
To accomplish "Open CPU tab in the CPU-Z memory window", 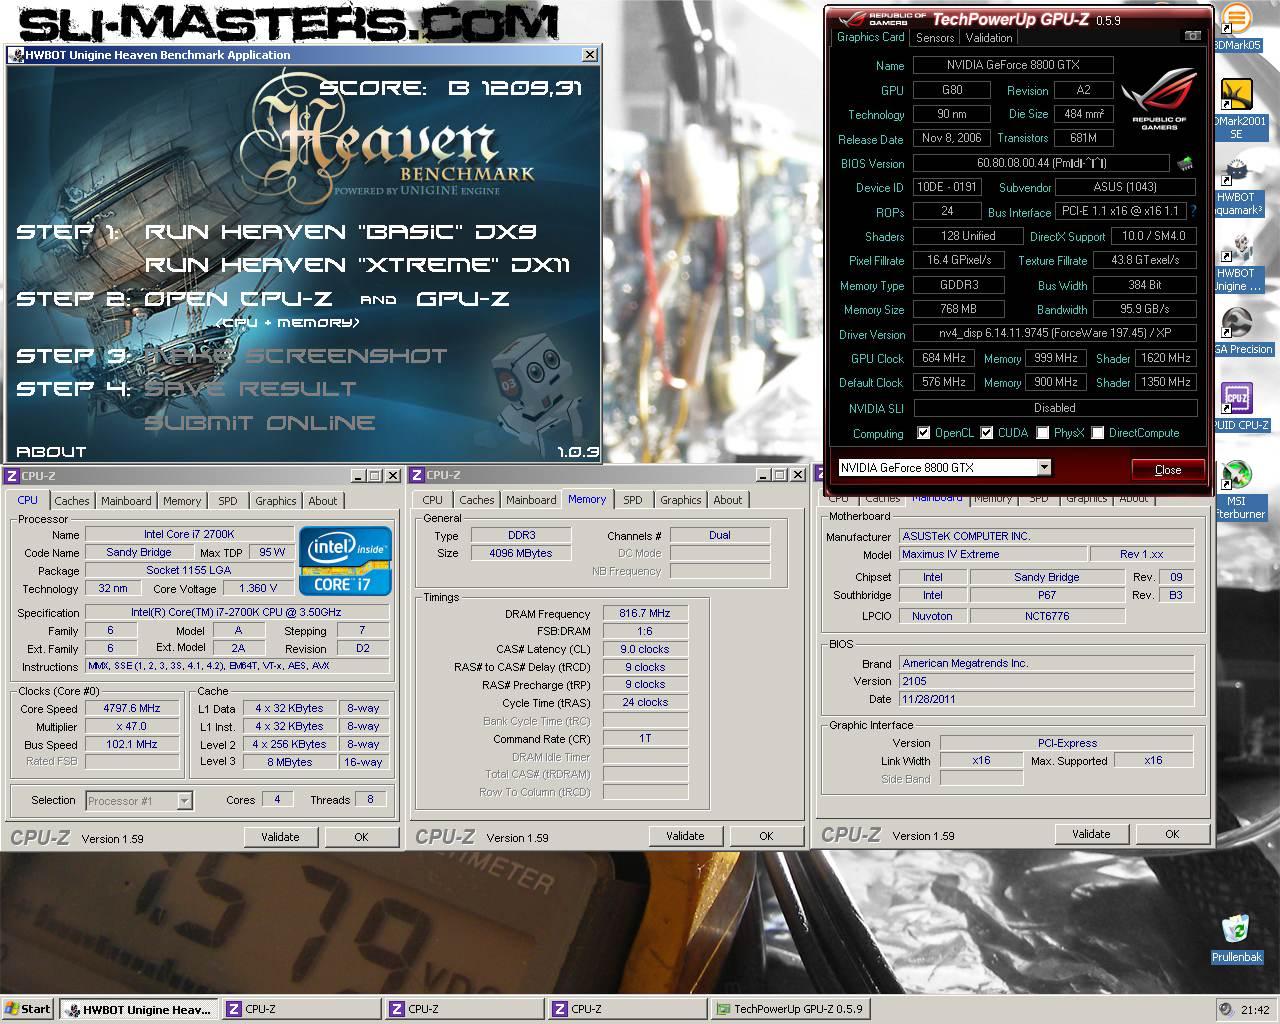I will (433, 500).
